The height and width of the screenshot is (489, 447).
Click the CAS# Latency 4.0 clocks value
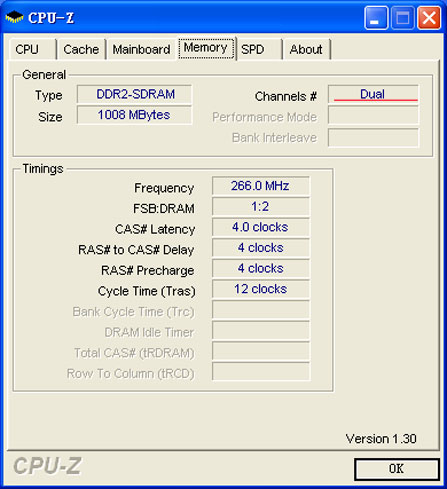coord(261,227)
